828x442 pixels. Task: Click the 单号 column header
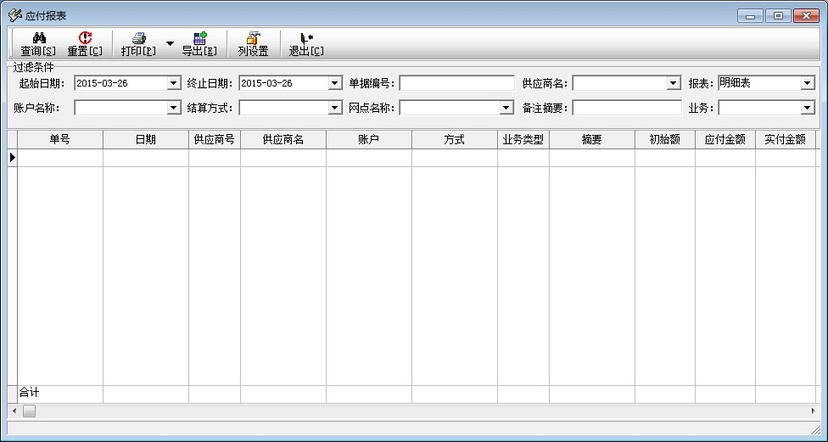[x=60, y=140]
